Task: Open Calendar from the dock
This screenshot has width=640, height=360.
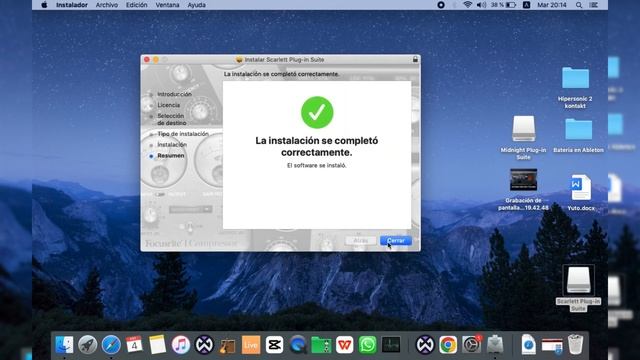Action: [134, 345]
